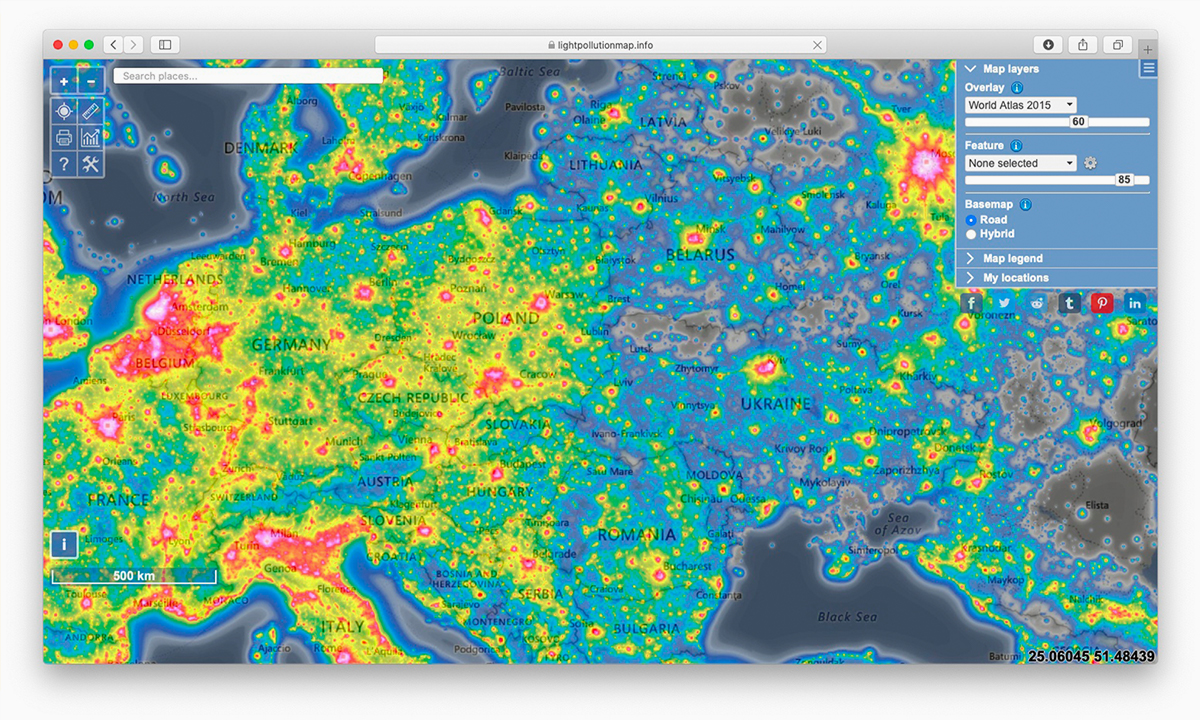Zoom in with the plus button
Viewport: 1200px width, 720px height.
64,82
